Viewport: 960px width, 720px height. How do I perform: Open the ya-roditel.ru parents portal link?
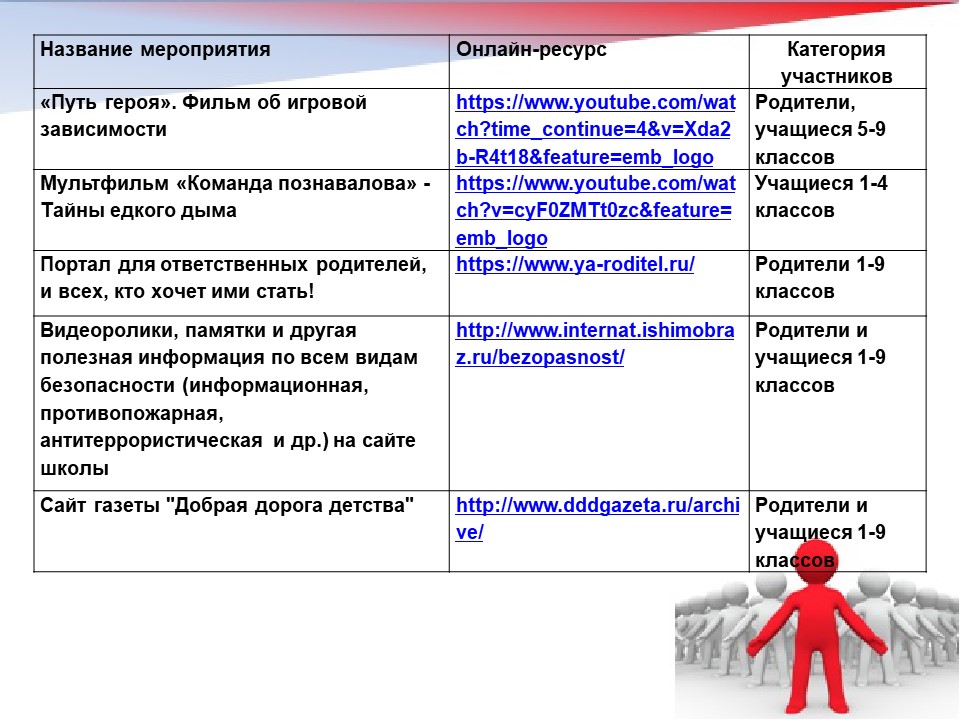point(575,264)
